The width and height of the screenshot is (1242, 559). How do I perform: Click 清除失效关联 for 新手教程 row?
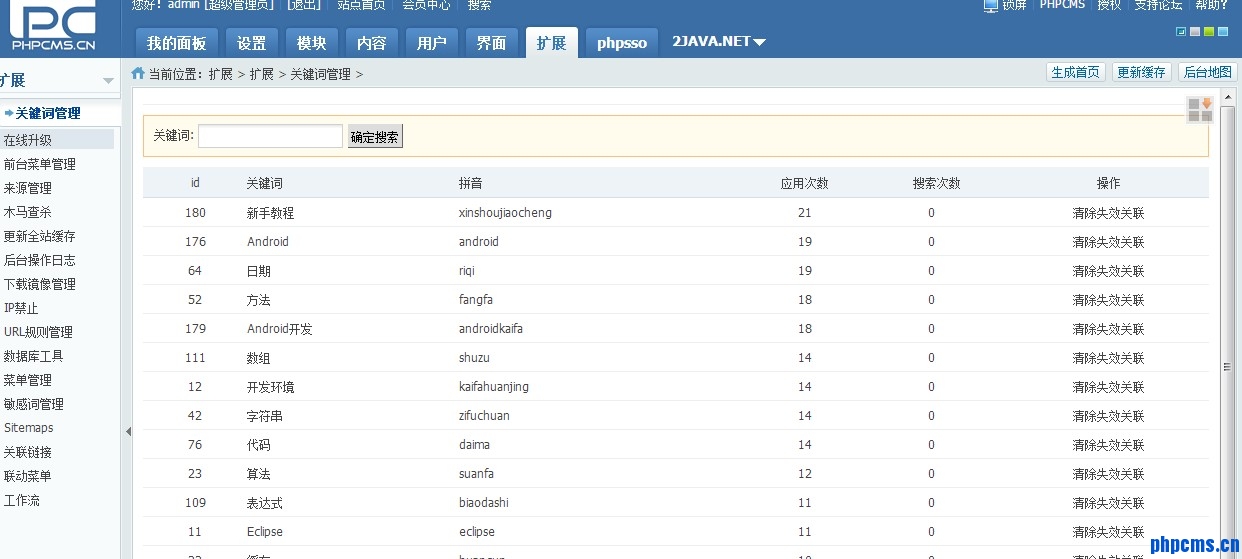[1108, 213]
